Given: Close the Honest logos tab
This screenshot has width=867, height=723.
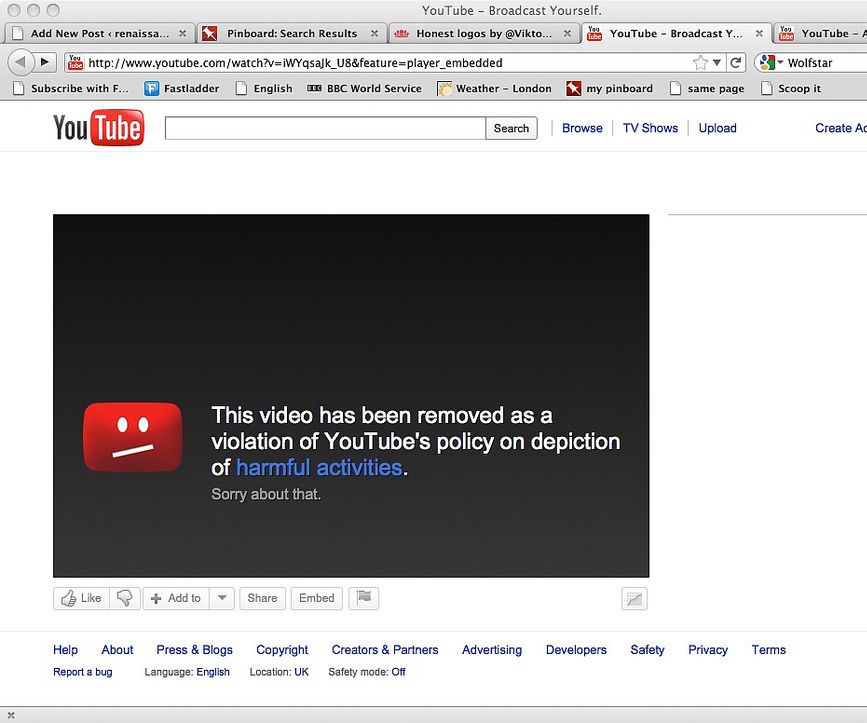Looking at the screenshot, I should [x=567, y=34].
